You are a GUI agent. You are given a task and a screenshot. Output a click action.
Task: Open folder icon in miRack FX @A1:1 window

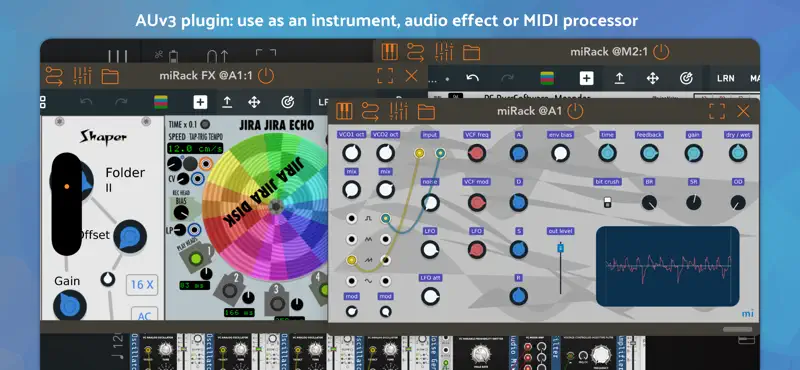[110, 77]
